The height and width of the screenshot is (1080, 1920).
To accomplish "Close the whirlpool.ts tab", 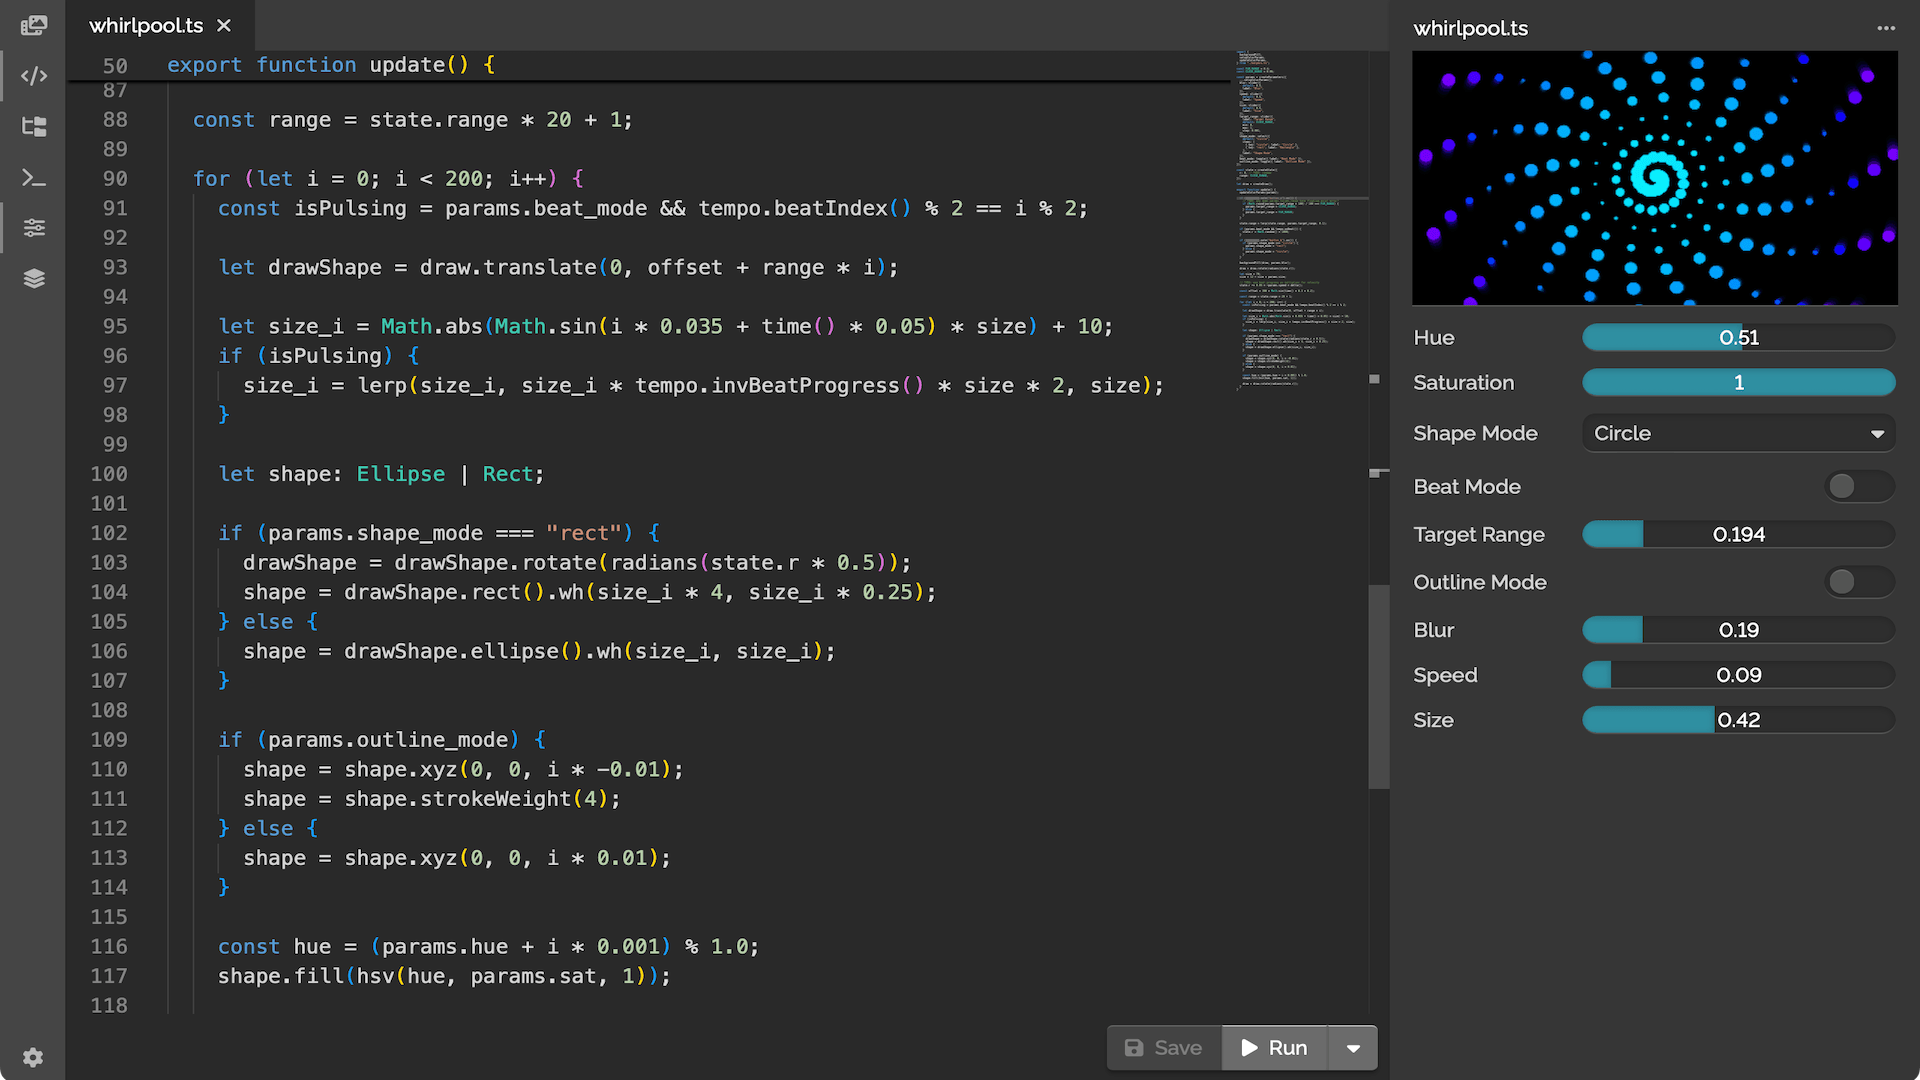I will pyautogui.click(x=224, y=26).
